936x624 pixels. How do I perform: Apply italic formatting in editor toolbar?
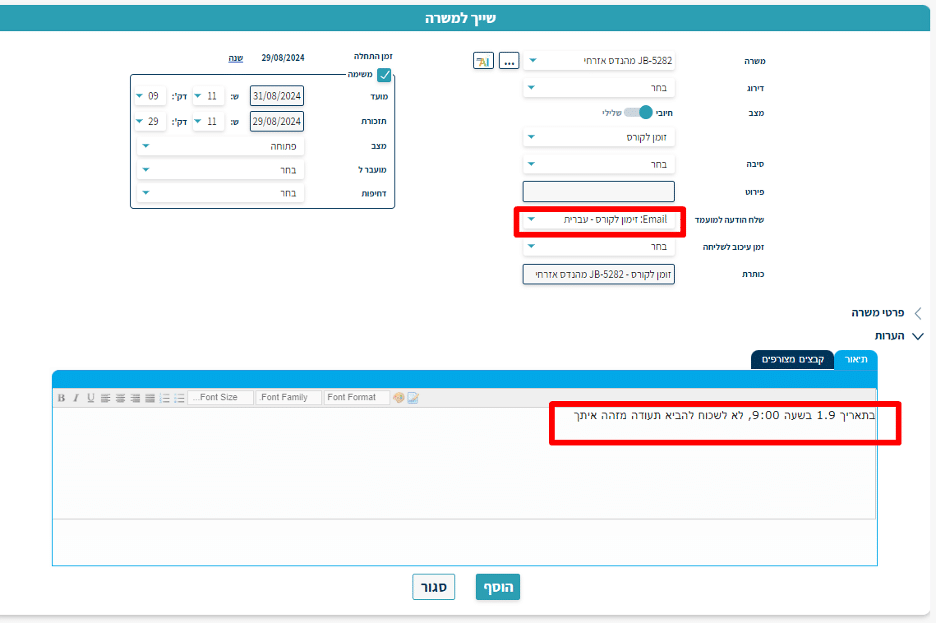click(75, 398)
